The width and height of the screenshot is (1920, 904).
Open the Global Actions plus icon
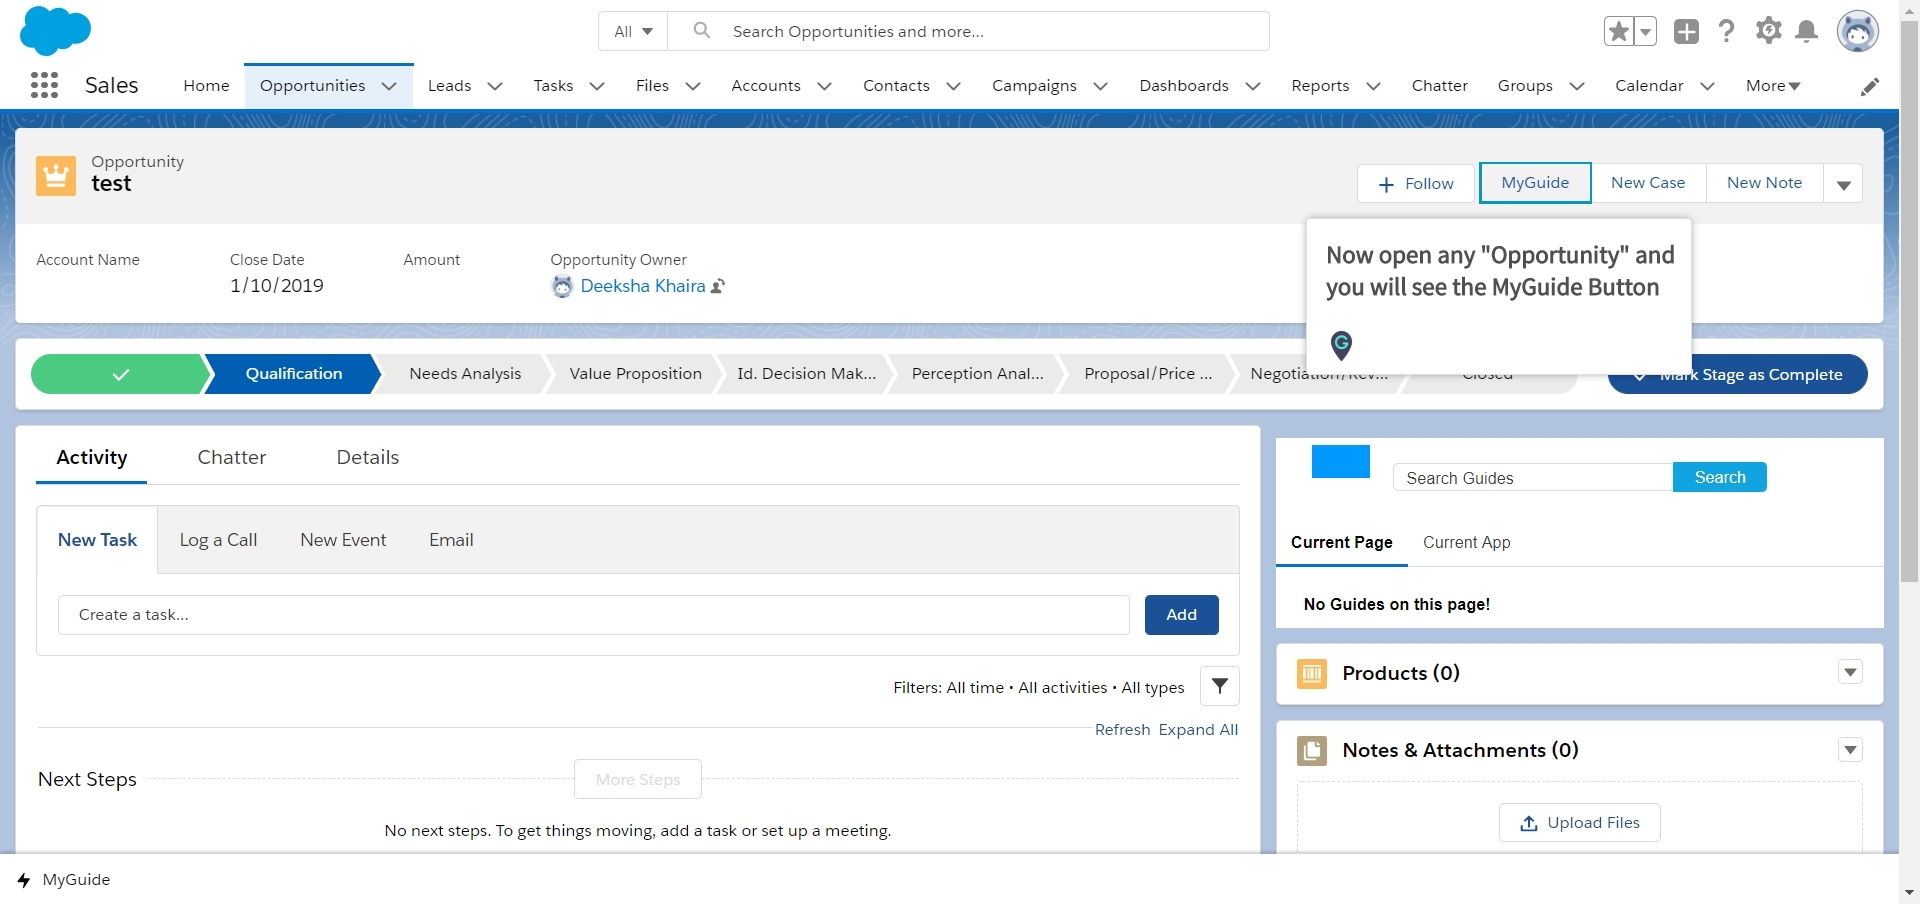coord(1687,31)
